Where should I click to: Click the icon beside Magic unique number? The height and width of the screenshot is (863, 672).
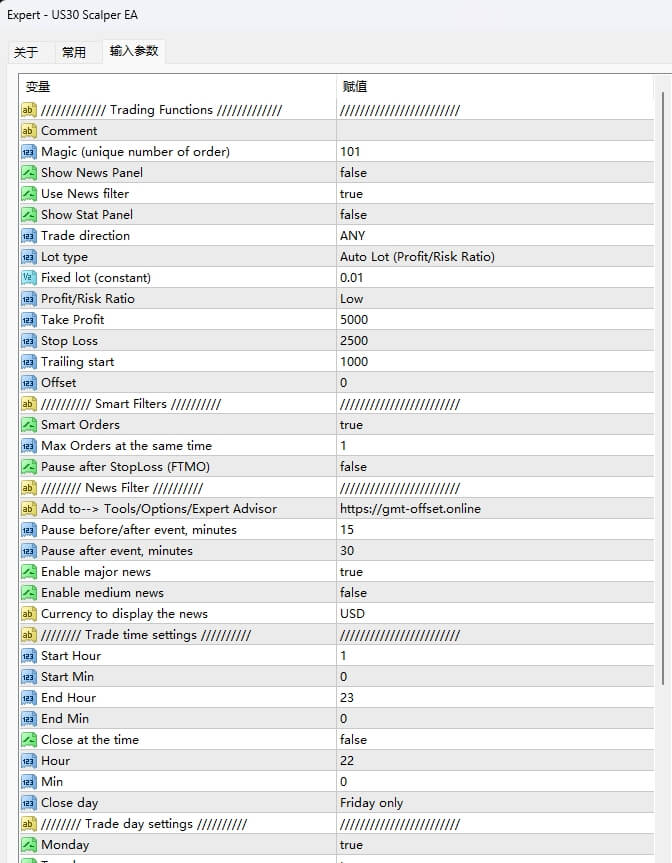tap(28, 152)
